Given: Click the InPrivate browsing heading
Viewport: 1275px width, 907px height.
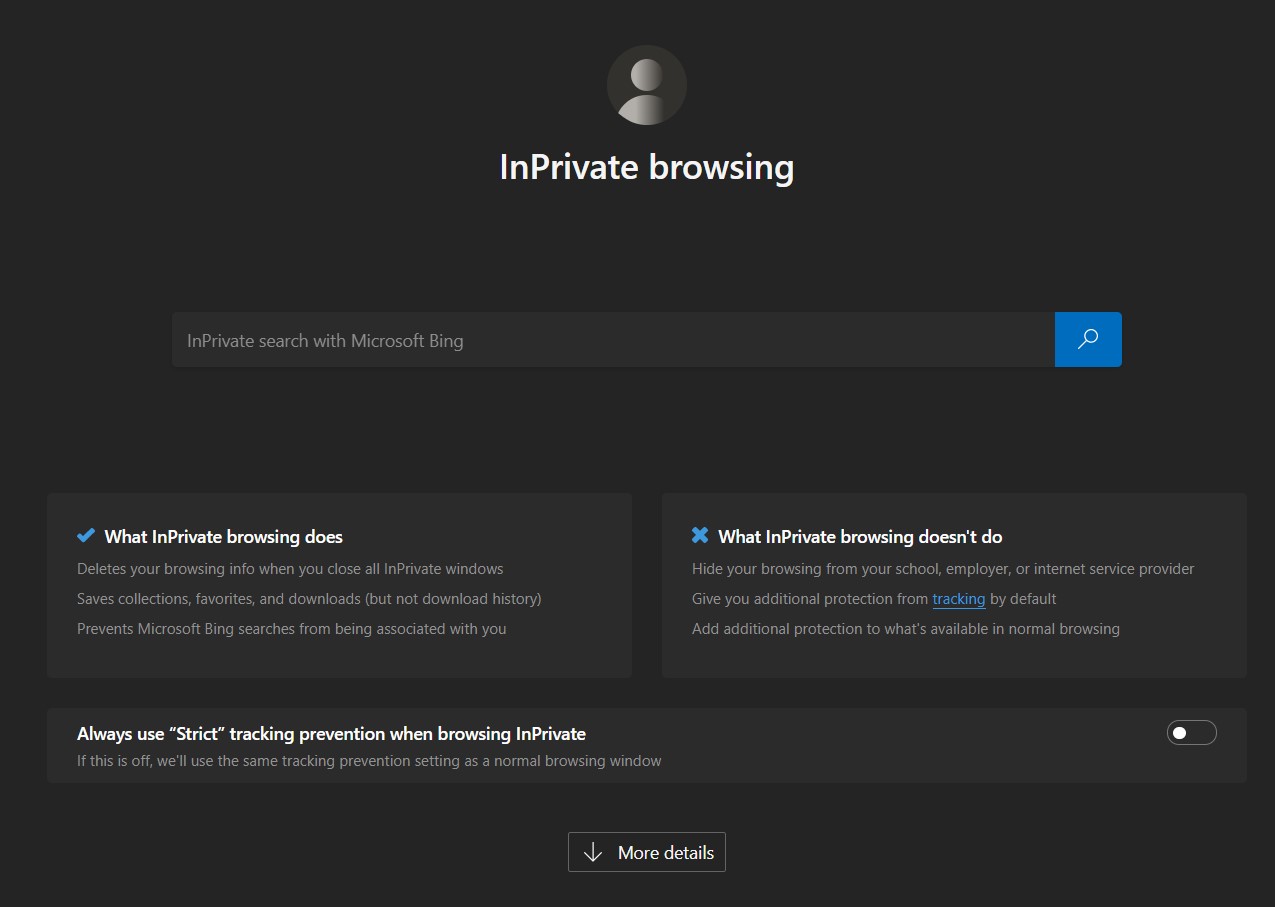Looking at the screenshot, I should [646, 167].
